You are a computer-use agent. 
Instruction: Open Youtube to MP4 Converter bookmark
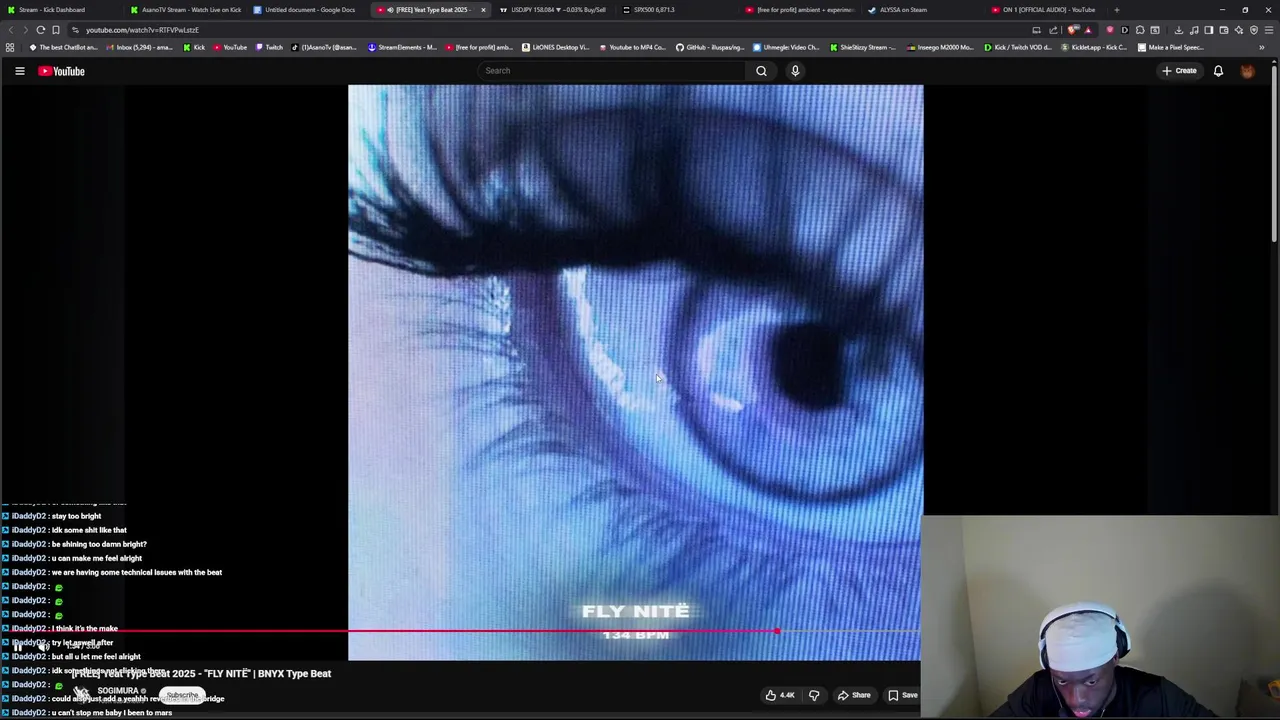point(632,47)
